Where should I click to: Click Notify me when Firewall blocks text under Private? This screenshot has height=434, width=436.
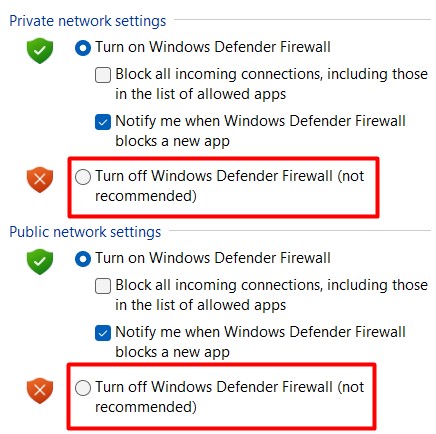260,131
